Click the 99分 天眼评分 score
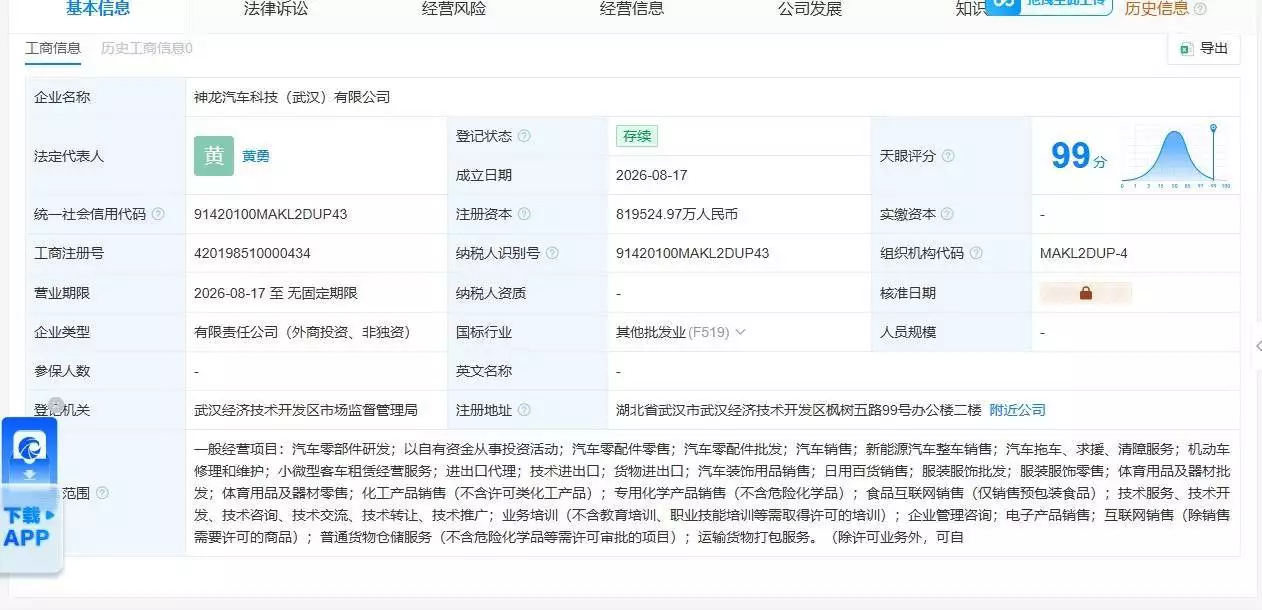The image size is (1262, 610). pyautogui.click(x=1078, y=156)
